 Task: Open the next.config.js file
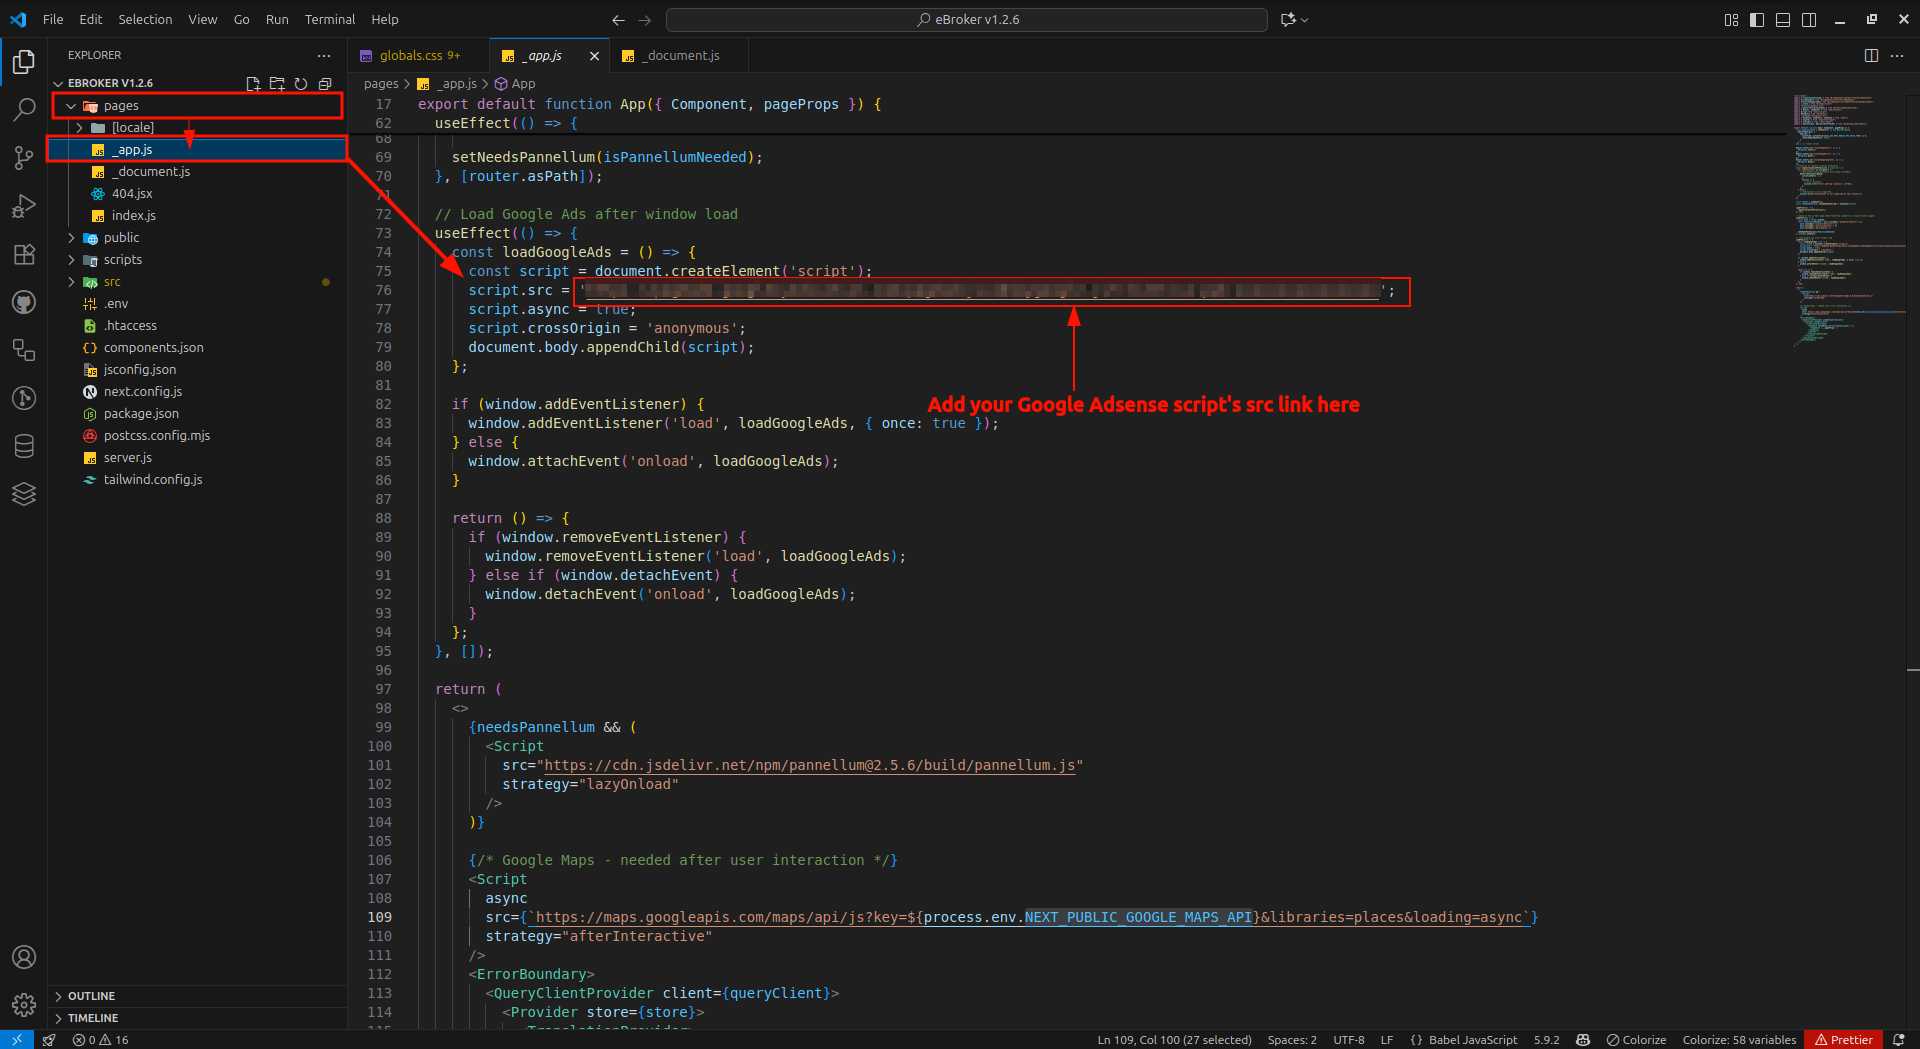pyautogui.click(x=143, y=392)
